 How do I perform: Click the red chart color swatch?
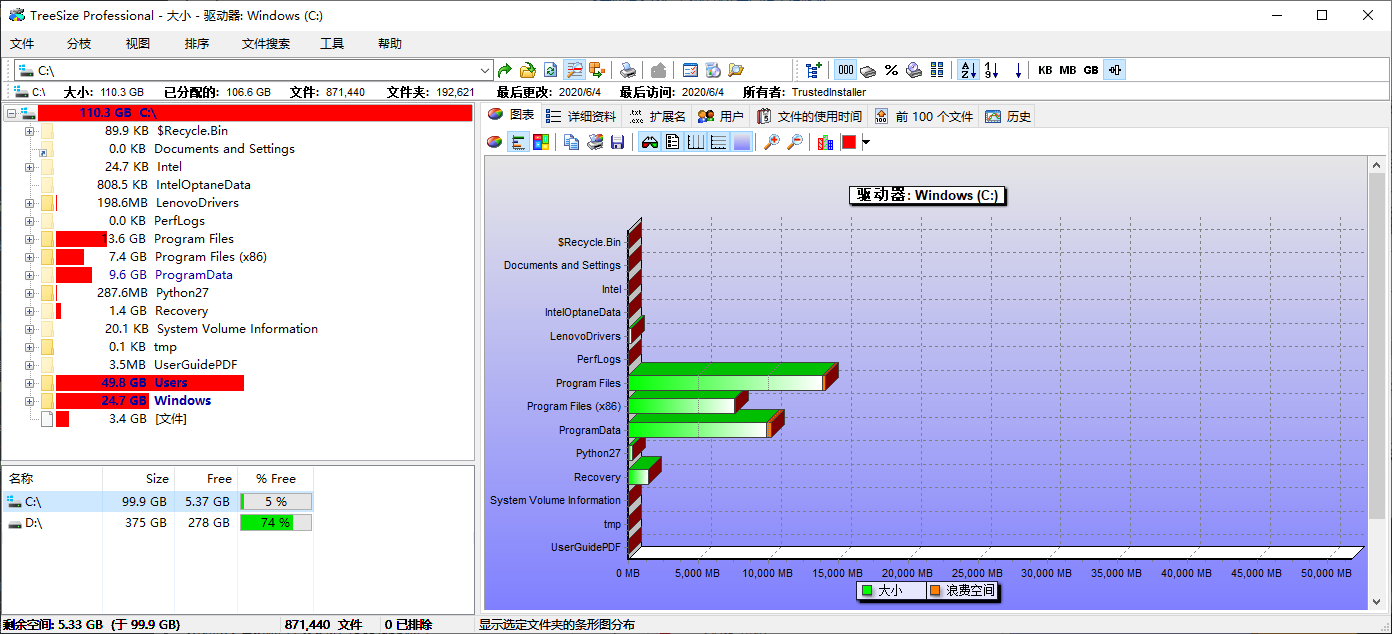(x=849, y=142)
